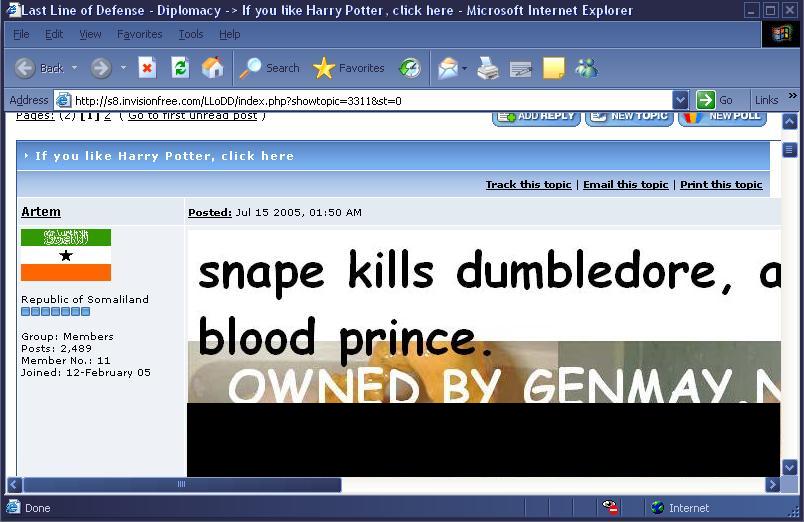Go to Home page via house icon
The width and height of the screenshot is (804, 522).
click(x=212, y=68)
